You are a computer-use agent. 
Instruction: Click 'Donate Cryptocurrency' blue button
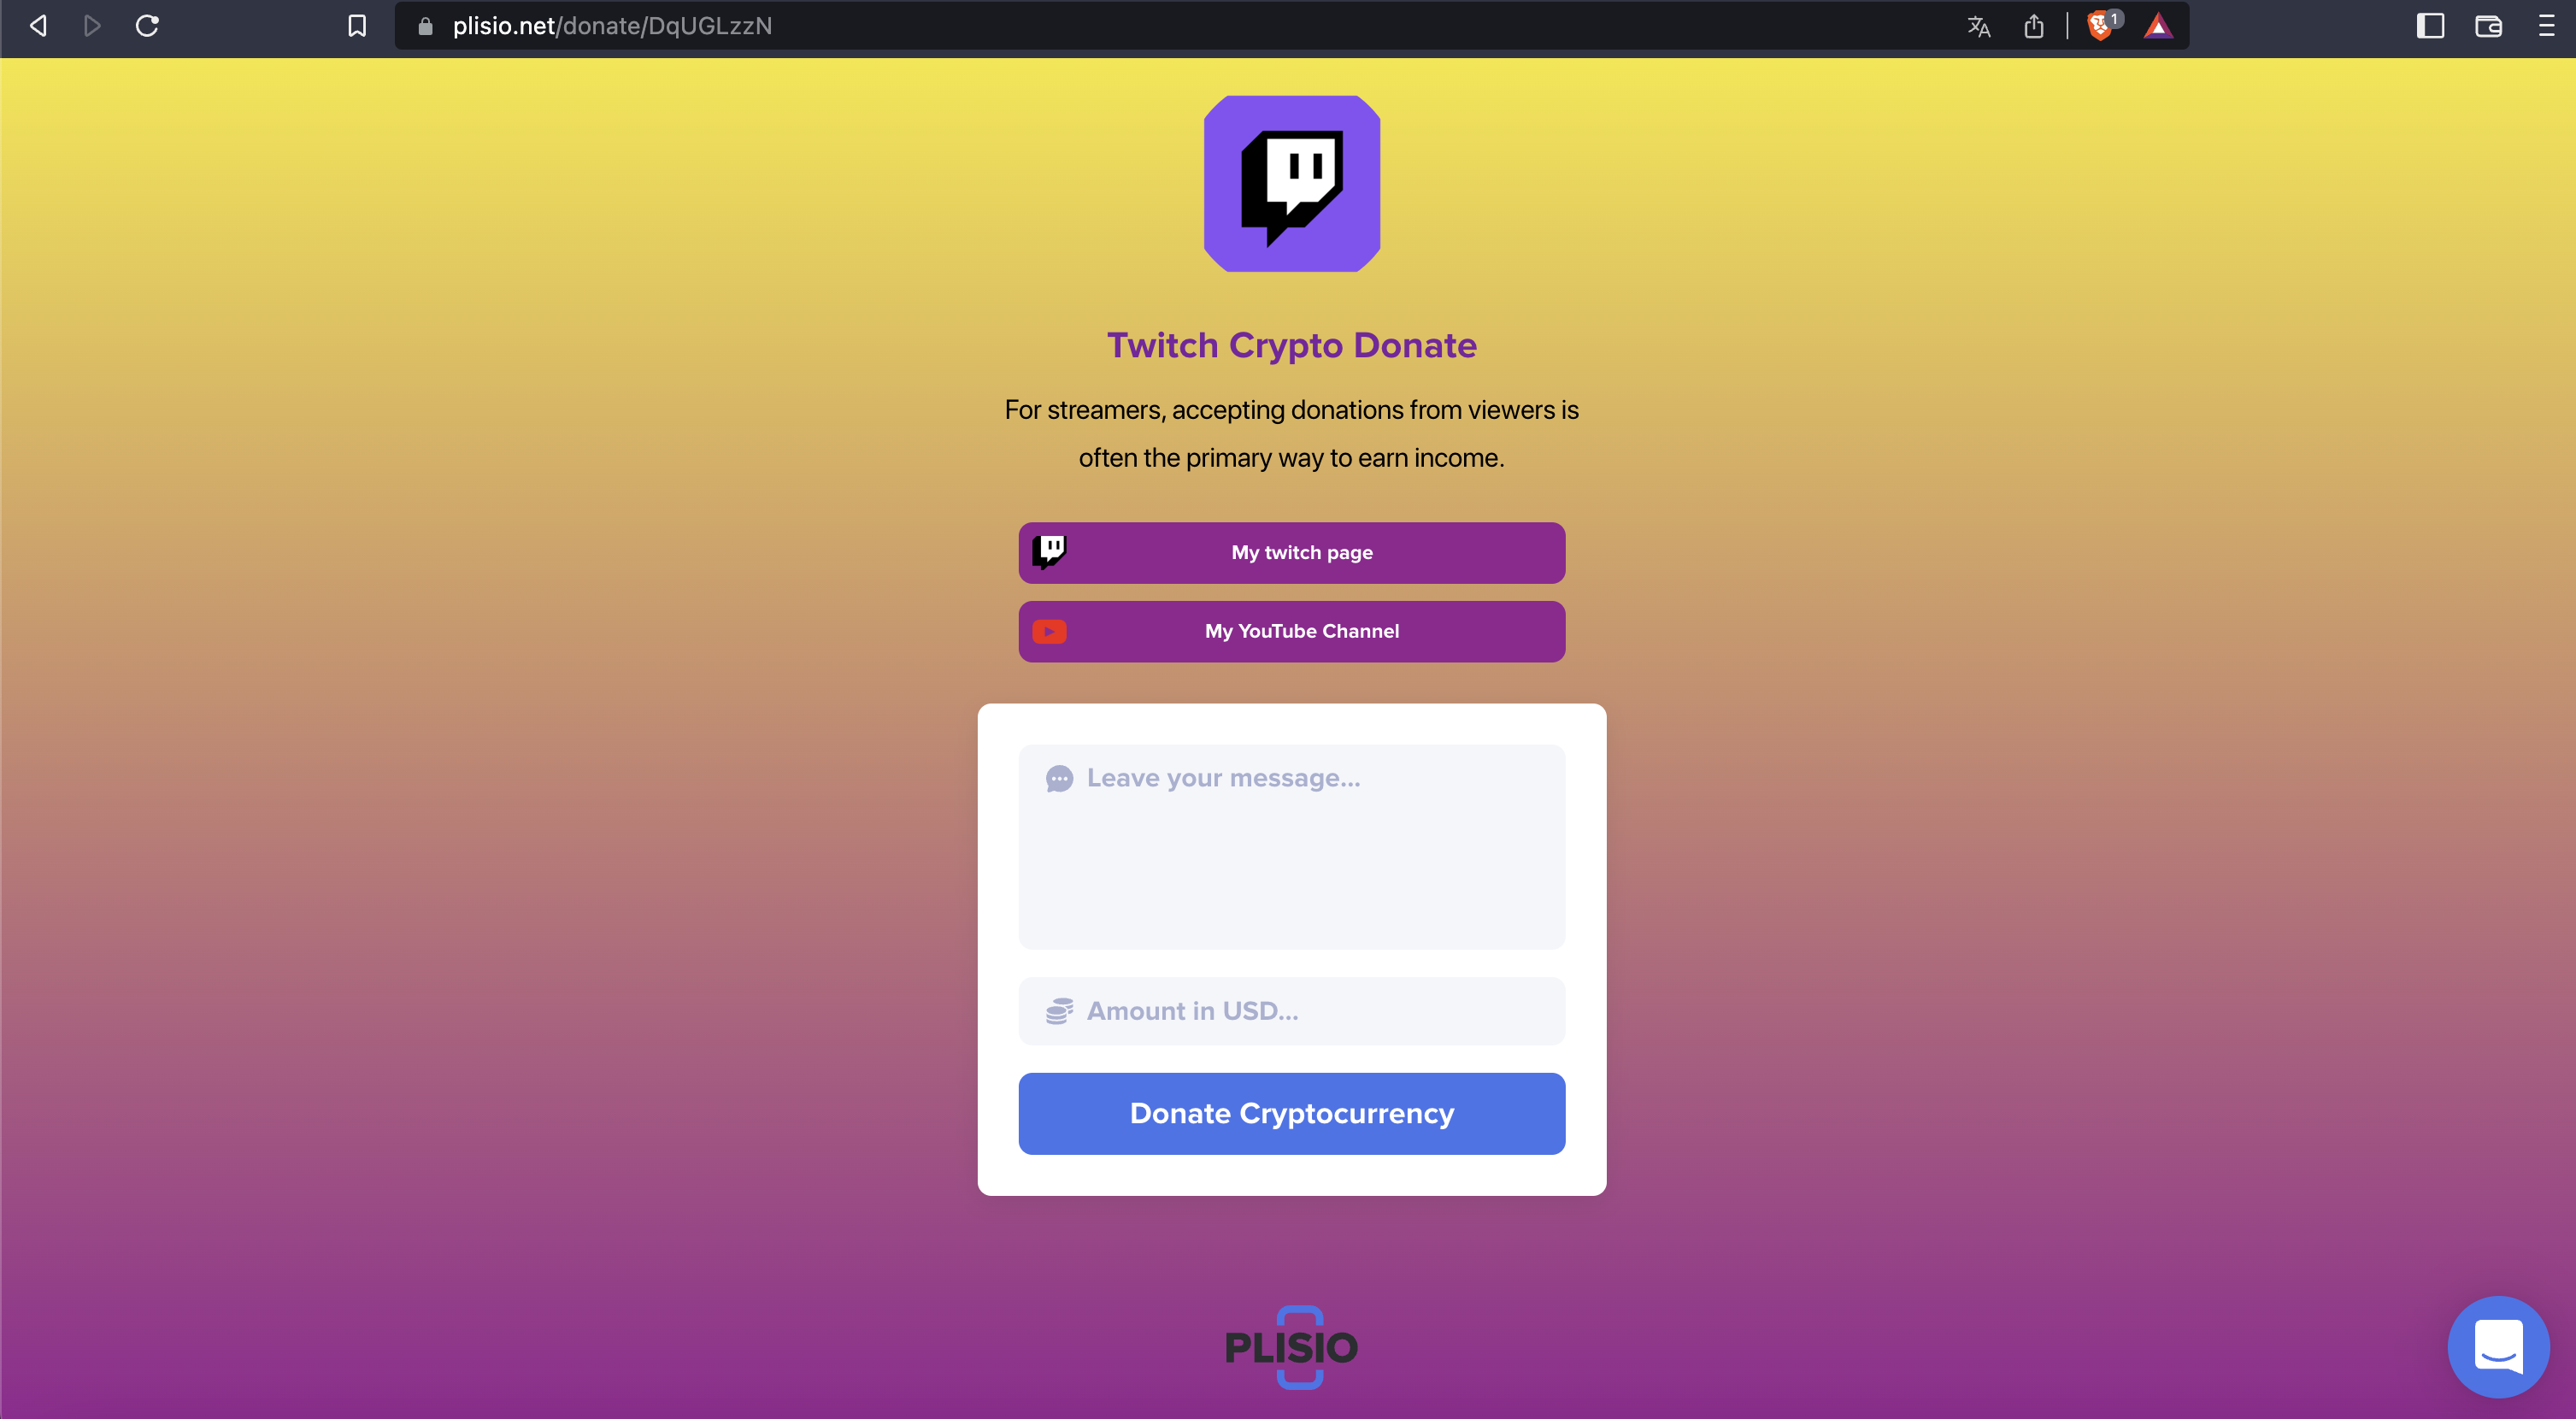tap(1291, 1111)
